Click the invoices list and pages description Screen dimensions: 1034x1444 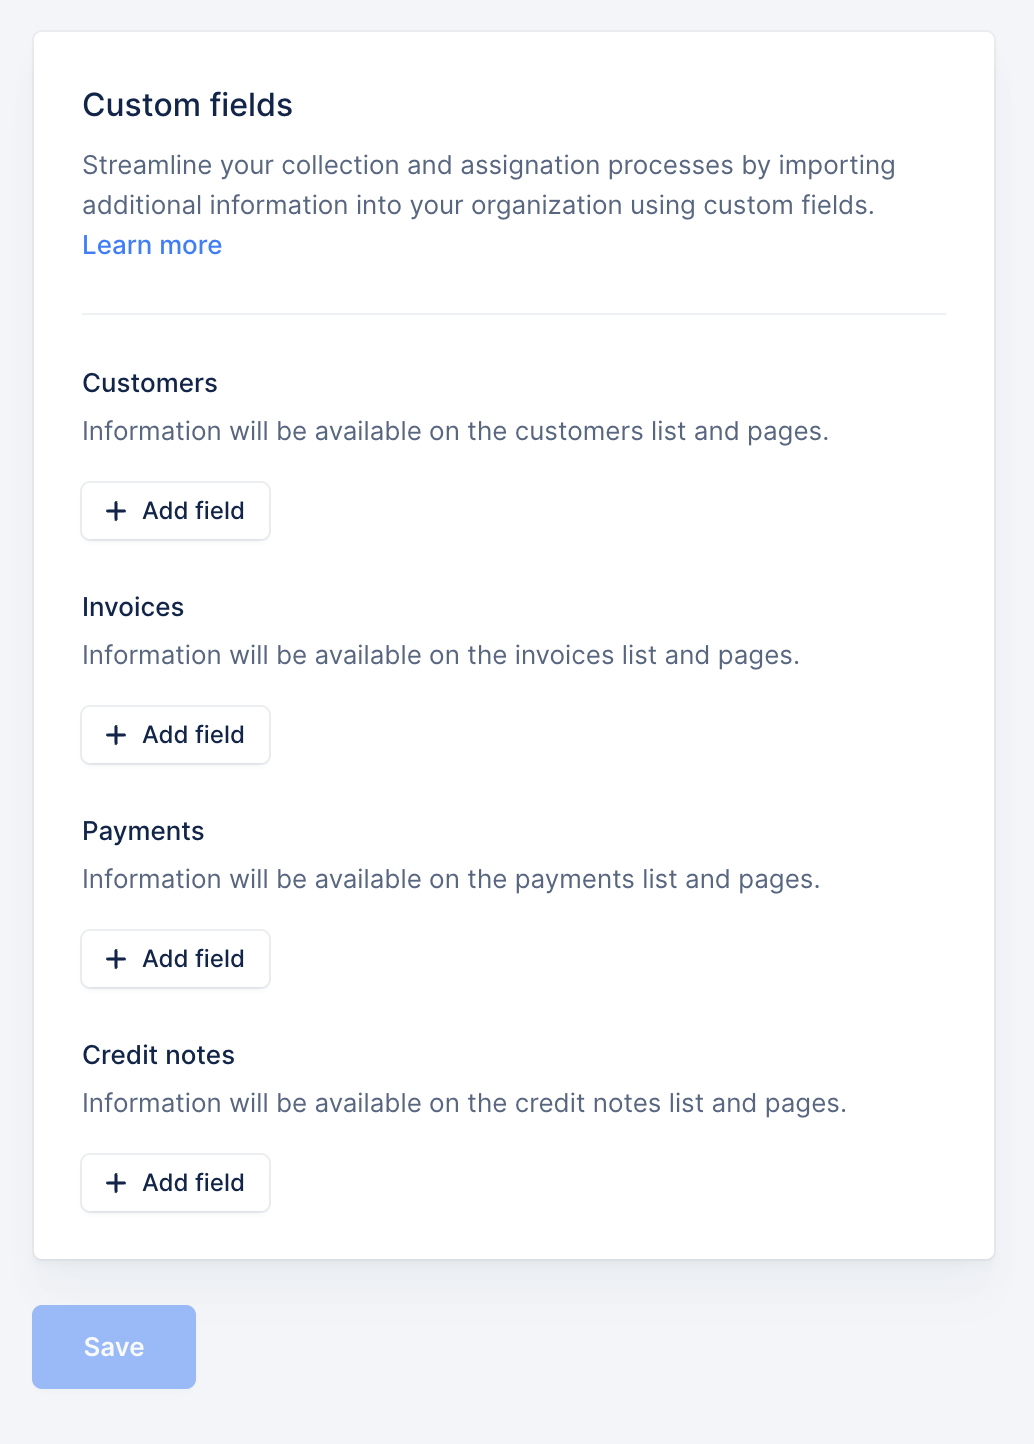[441, 655]
